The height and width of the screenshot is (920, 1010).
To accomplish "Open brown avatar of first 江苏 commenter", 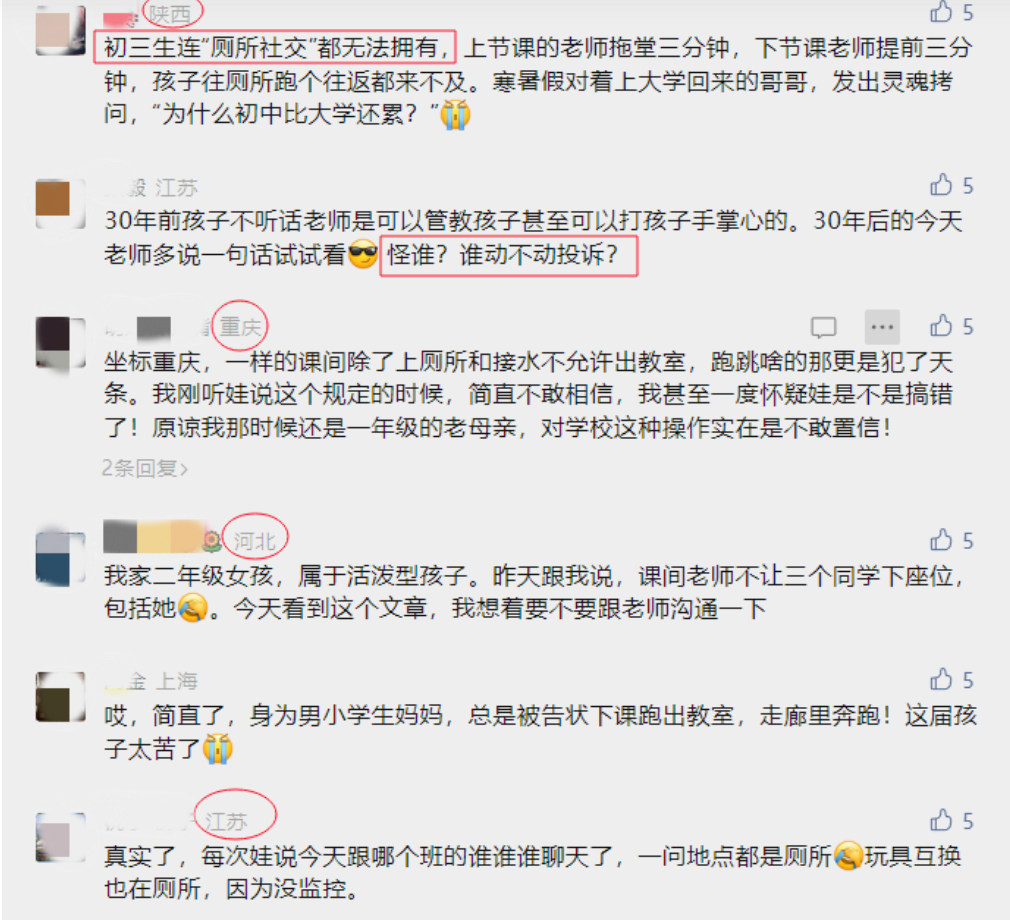I will (x=61, y=203).
